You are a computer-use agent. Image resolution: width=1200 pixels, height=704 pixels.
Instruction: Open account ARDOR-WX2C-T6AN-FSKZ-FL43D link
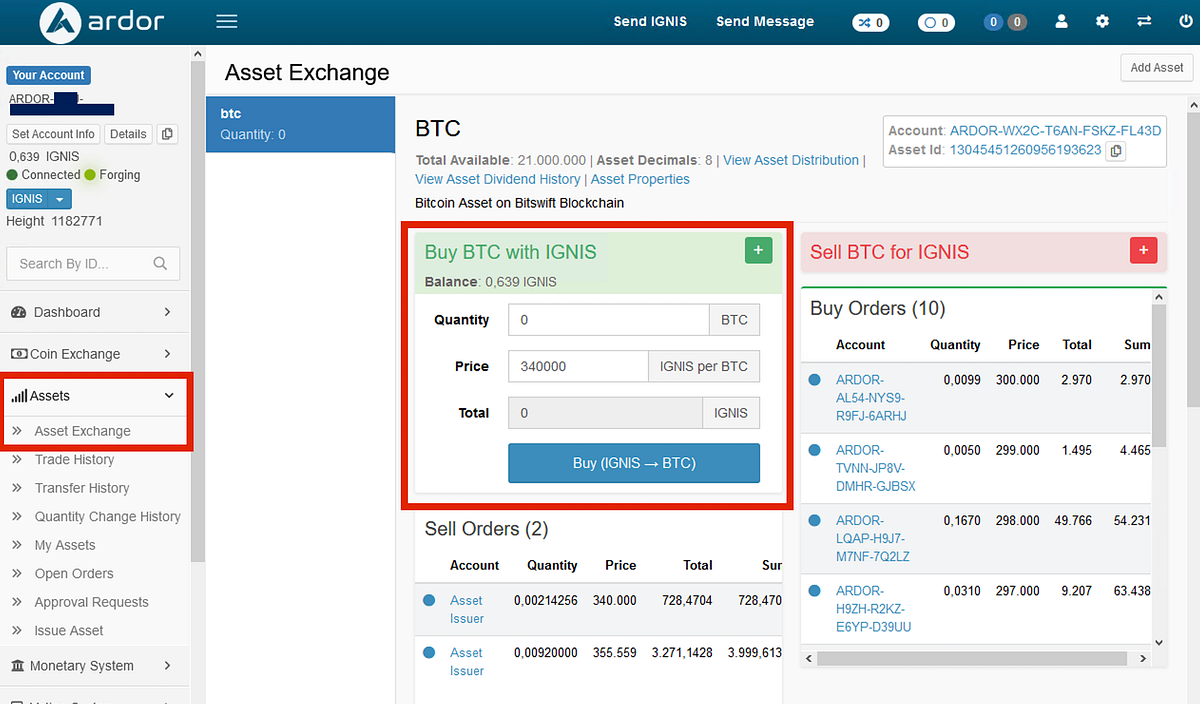tap(1055, 131)
